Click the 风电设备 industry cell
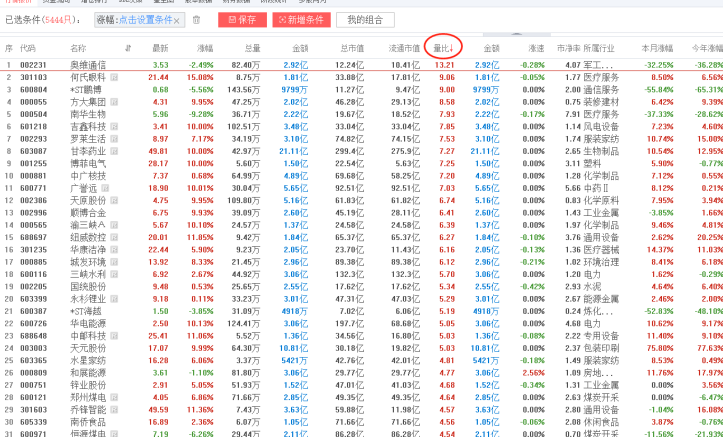Viewport: 724px width, 438px height. tap(601, 126)
